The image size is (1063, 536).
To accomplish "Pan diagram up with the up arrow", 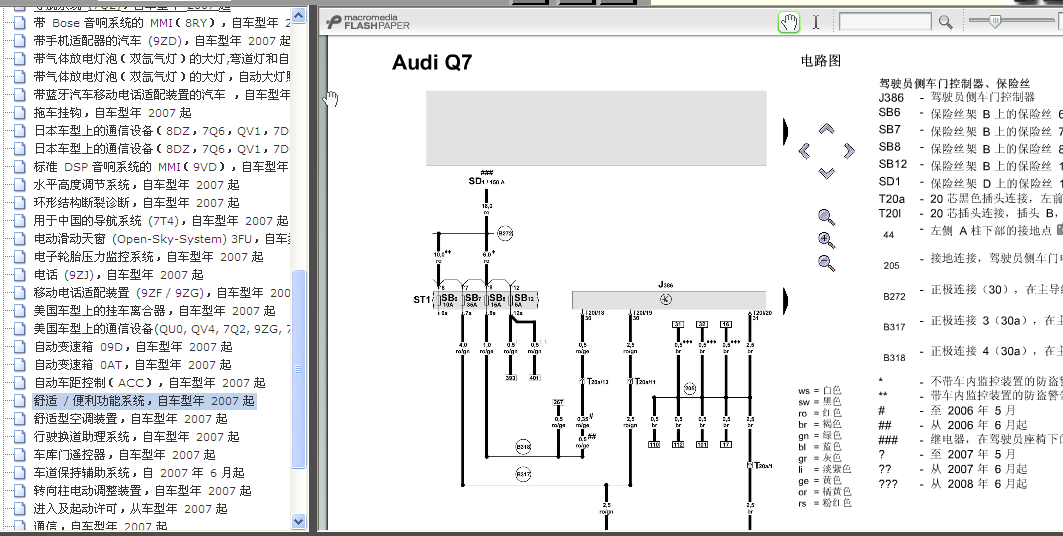I will pyautogui.click(x=826, y=129).
